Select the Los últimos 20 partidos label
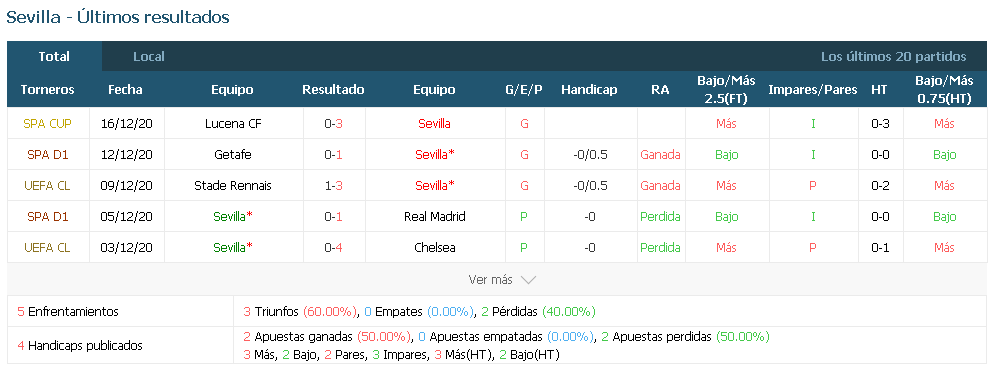Viewport: 1002px width, 371px height. coord(893,57)
